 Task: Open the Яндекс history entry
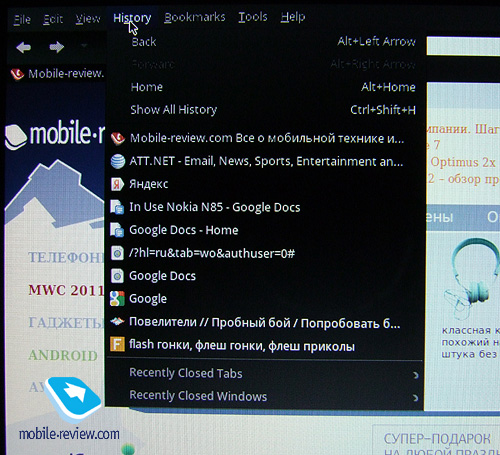267,184
